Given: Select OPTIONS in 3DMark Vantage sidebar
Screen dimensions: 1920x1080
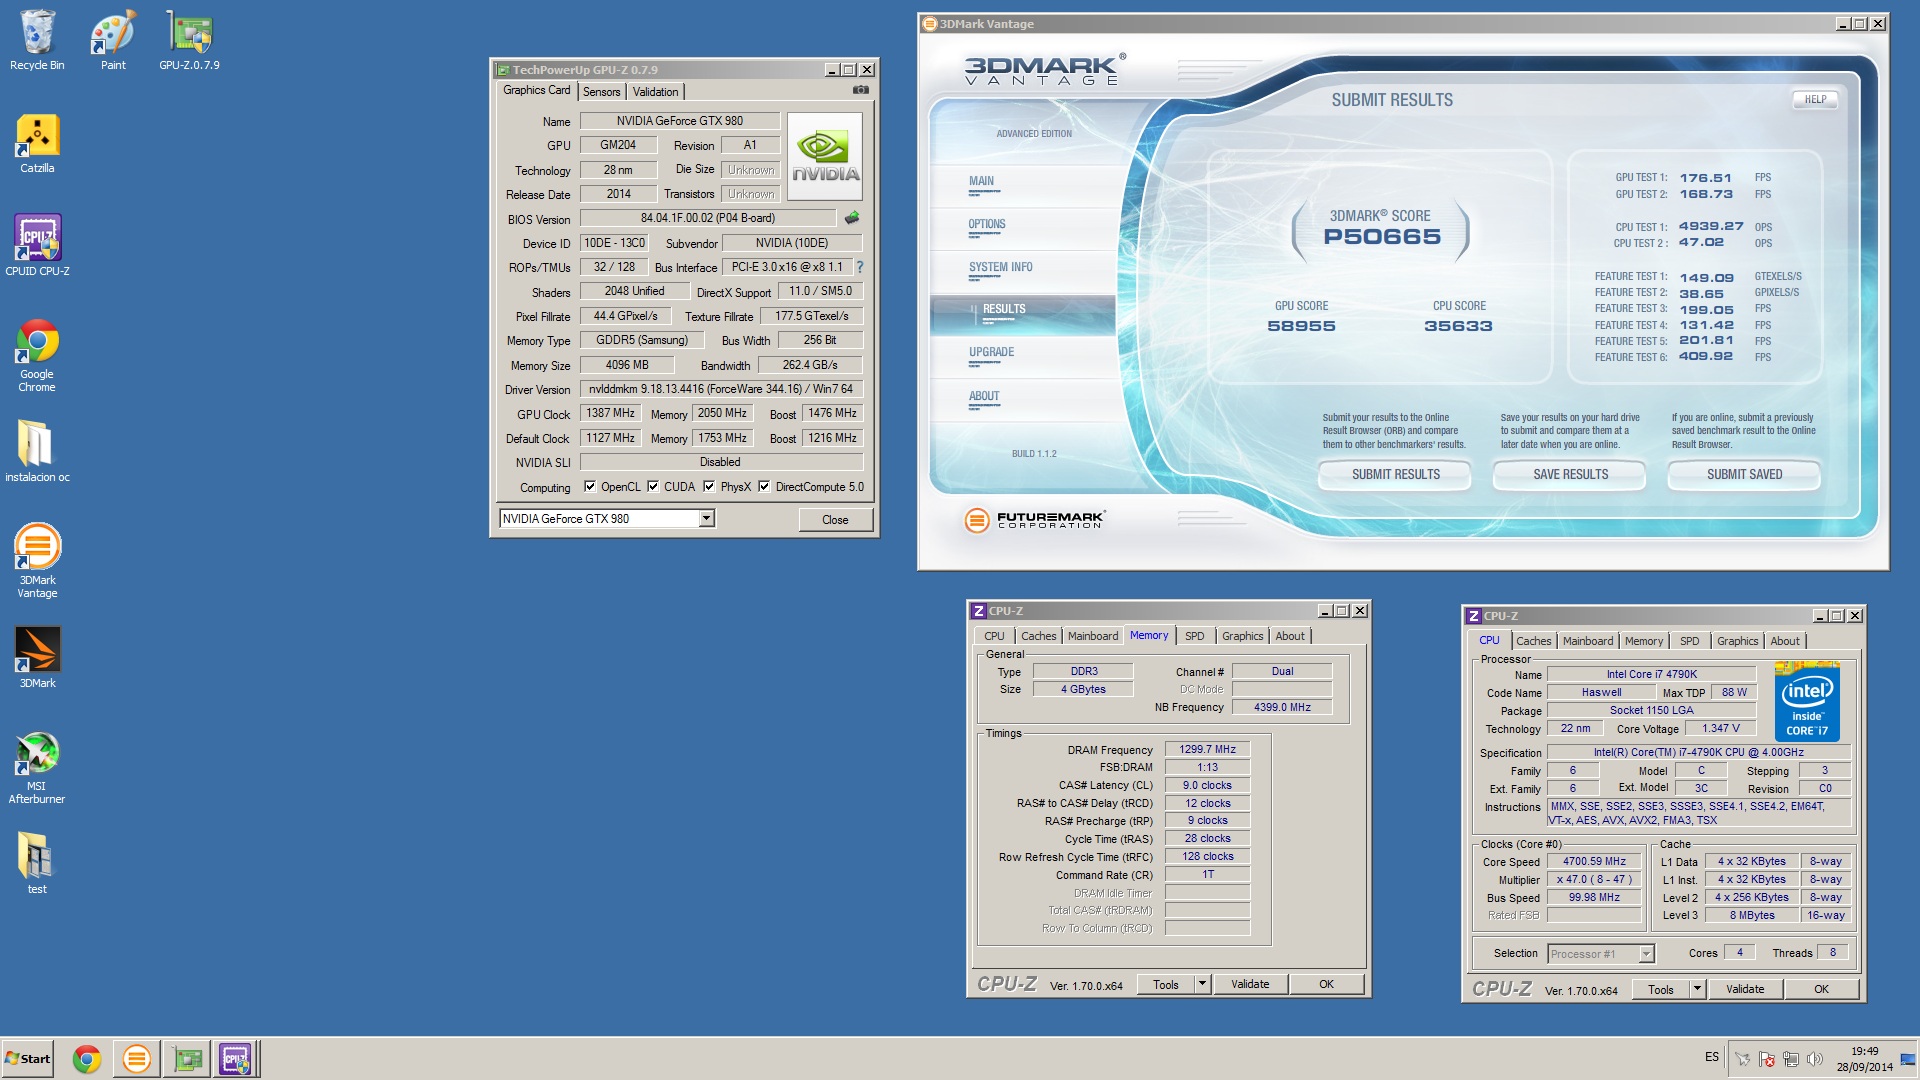Looking at the screenshot, I should 987,225.
